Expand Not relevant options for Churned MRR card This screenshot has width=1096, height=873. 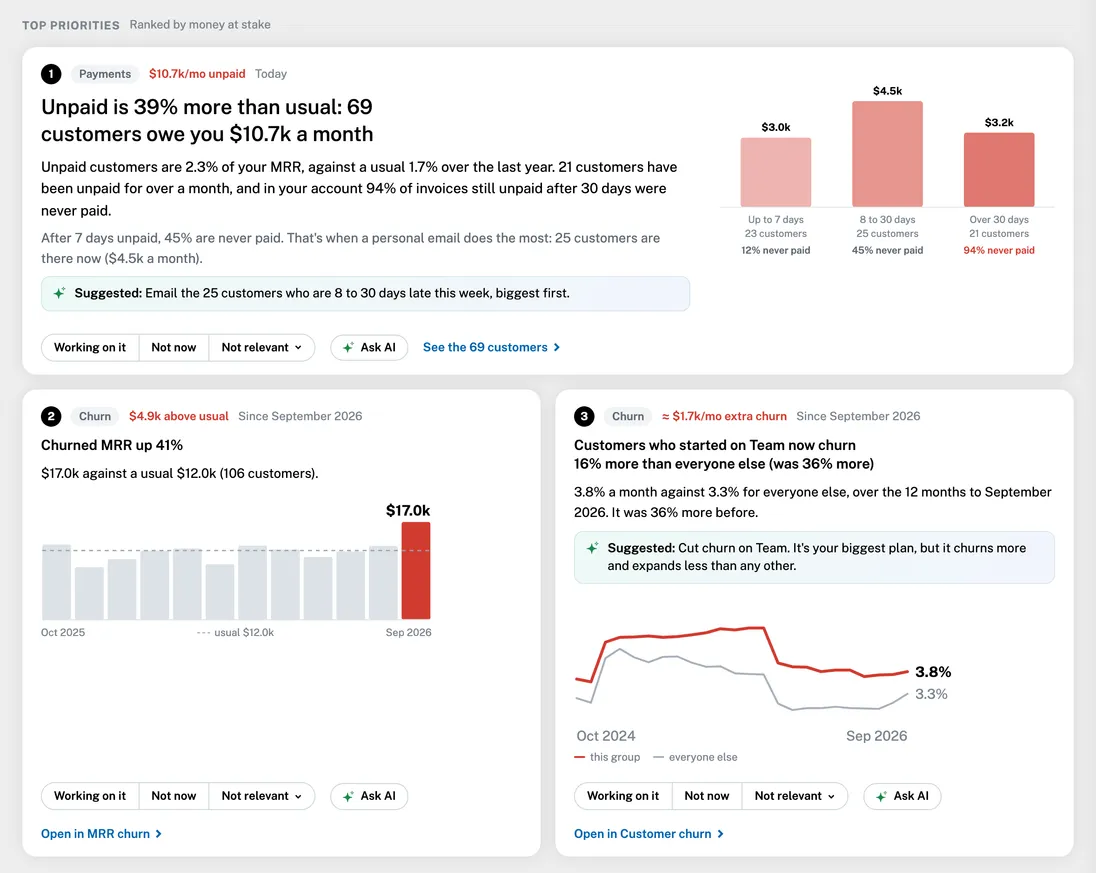pos(261,796)
